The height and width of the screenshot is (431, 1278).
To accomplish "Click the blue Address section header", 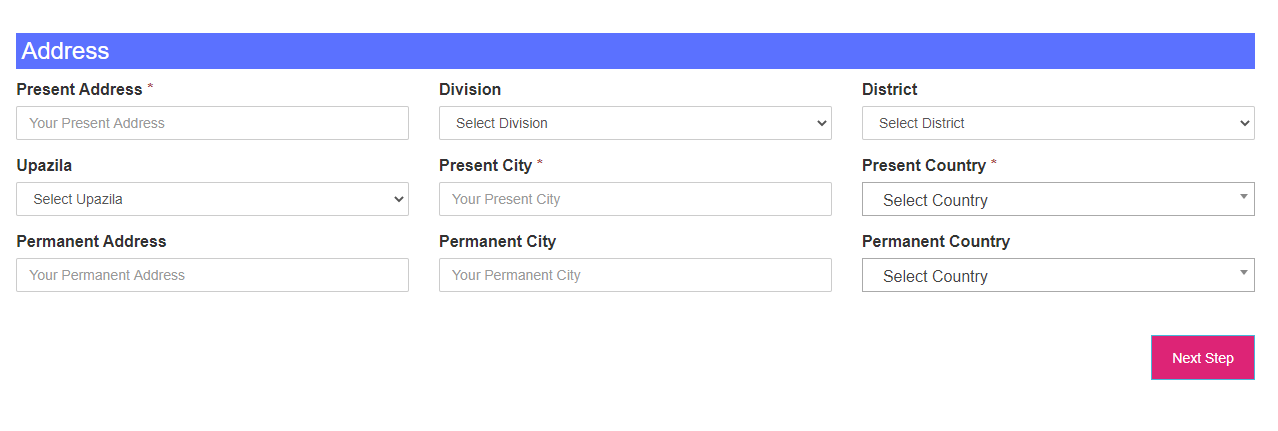I will pyautogui.click(x=635, y=51).
